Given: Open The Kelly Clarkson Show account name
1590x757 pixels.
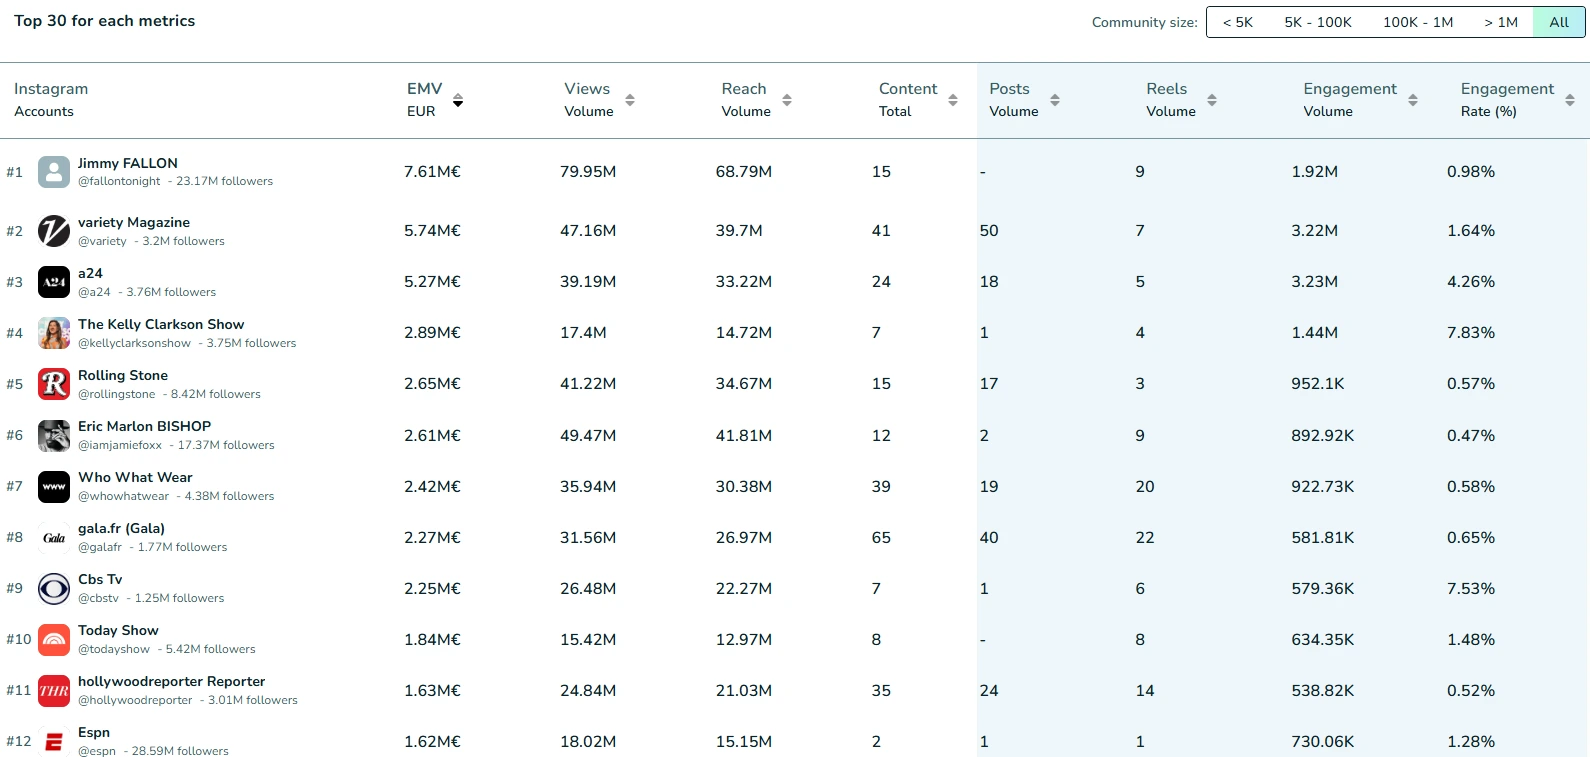Looking at the screenshot, I should [161, 324].
